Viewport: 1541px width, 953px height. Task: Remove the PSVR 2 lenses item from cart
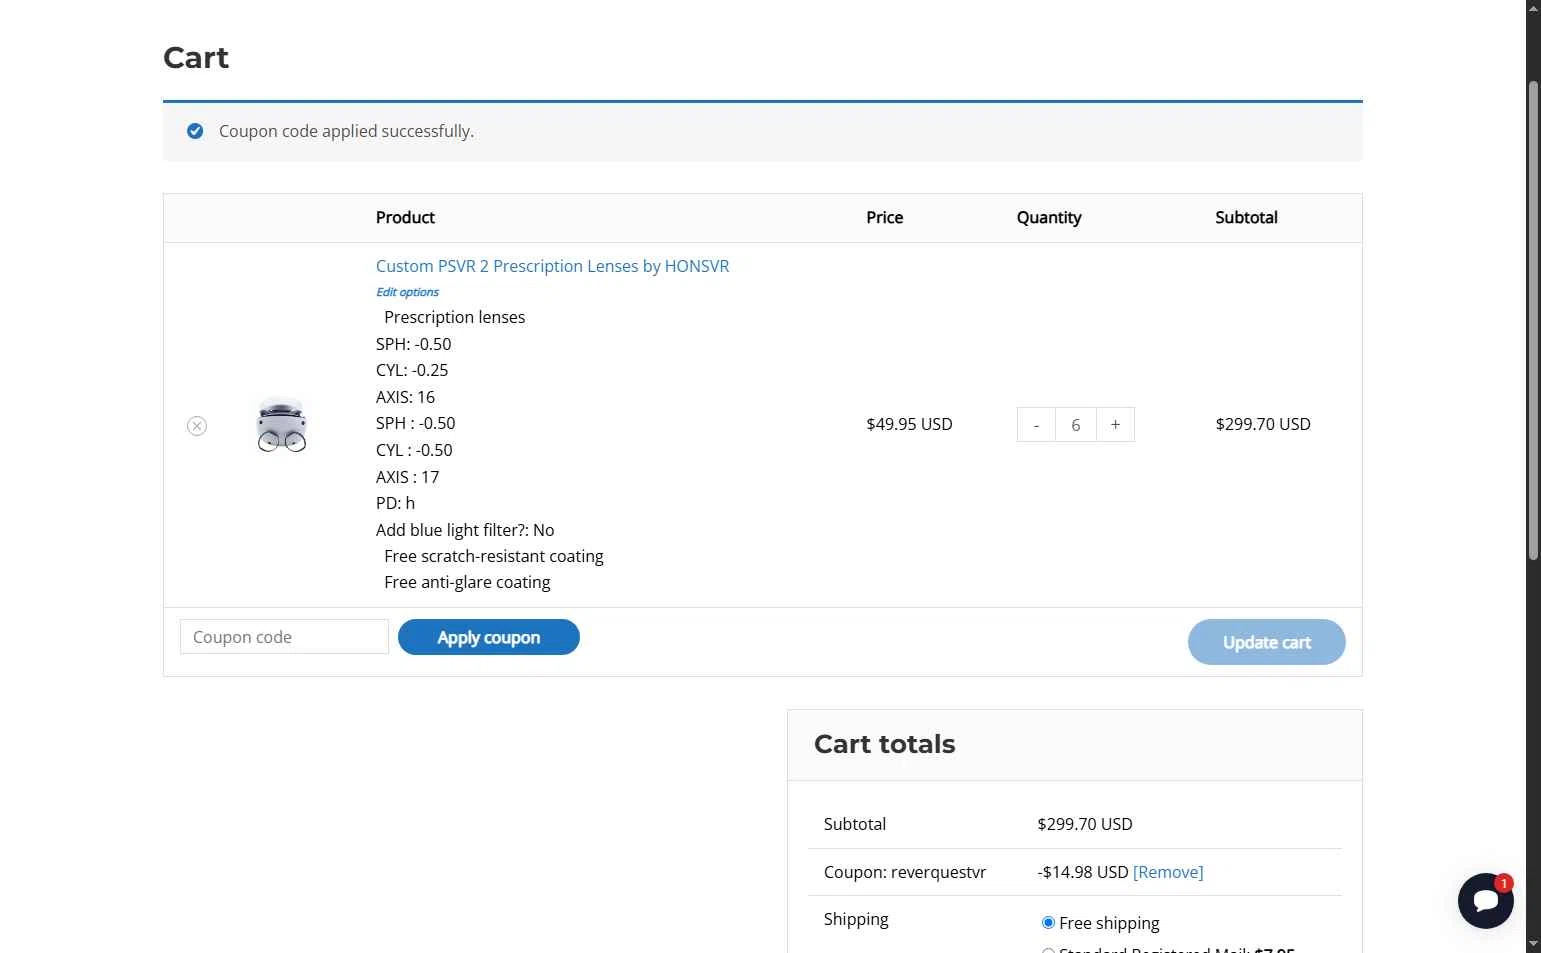pos(197,426)
